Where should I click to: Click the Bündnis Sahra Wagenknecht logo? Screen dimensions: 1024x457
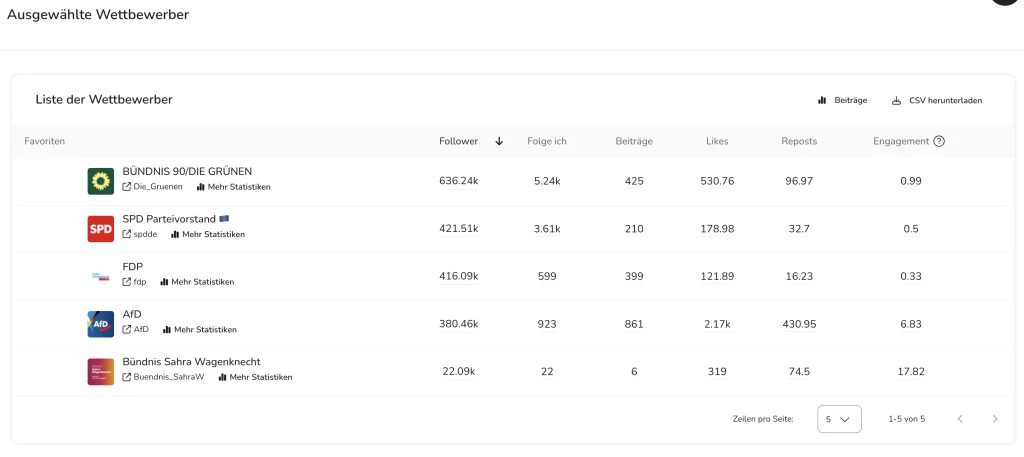click(x=101, y=372)
